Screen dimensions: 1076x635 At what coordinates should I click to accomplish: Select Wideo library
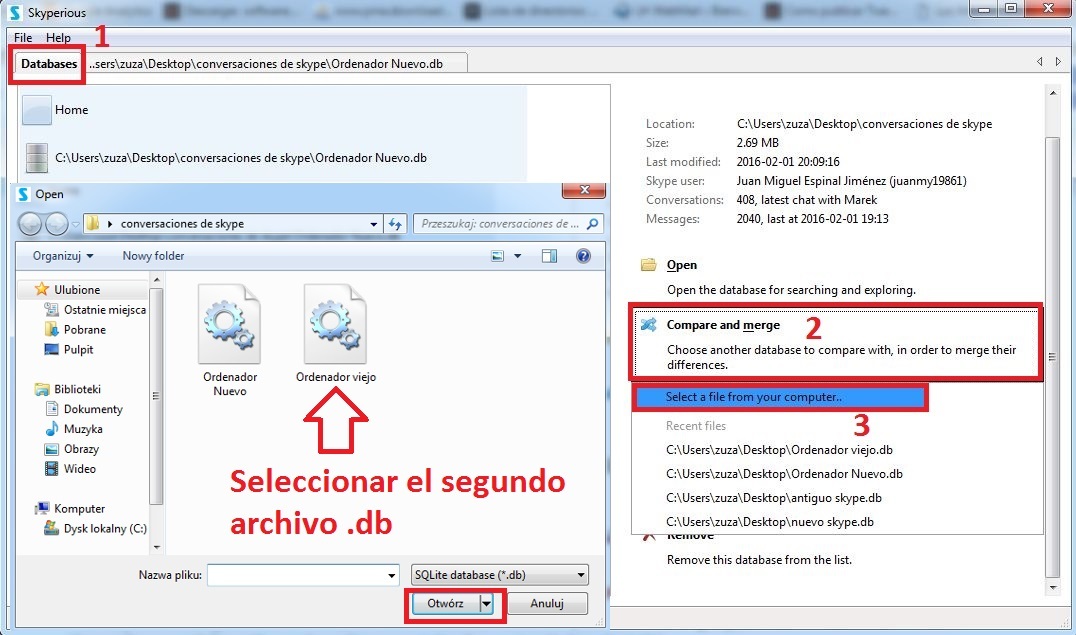(80, 469)
